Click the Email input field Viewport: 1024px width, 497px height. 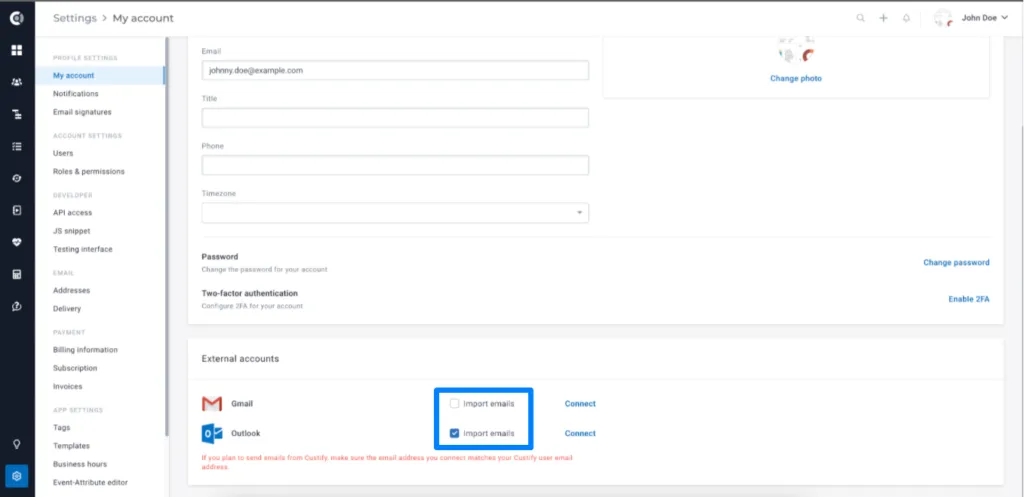click(395, 71)
